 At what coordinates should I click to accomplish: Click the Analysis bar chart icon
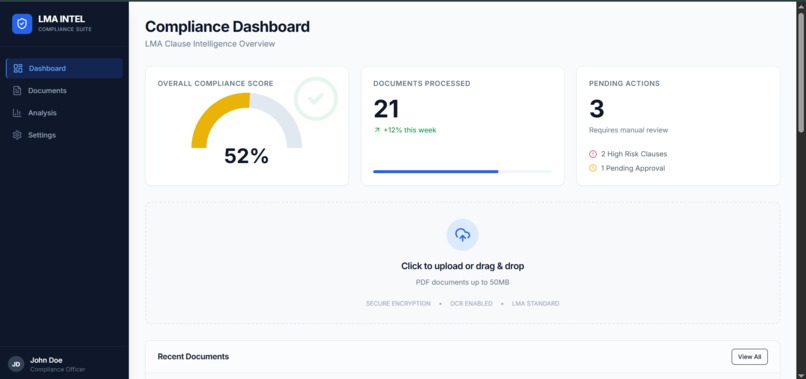point(17,113)
